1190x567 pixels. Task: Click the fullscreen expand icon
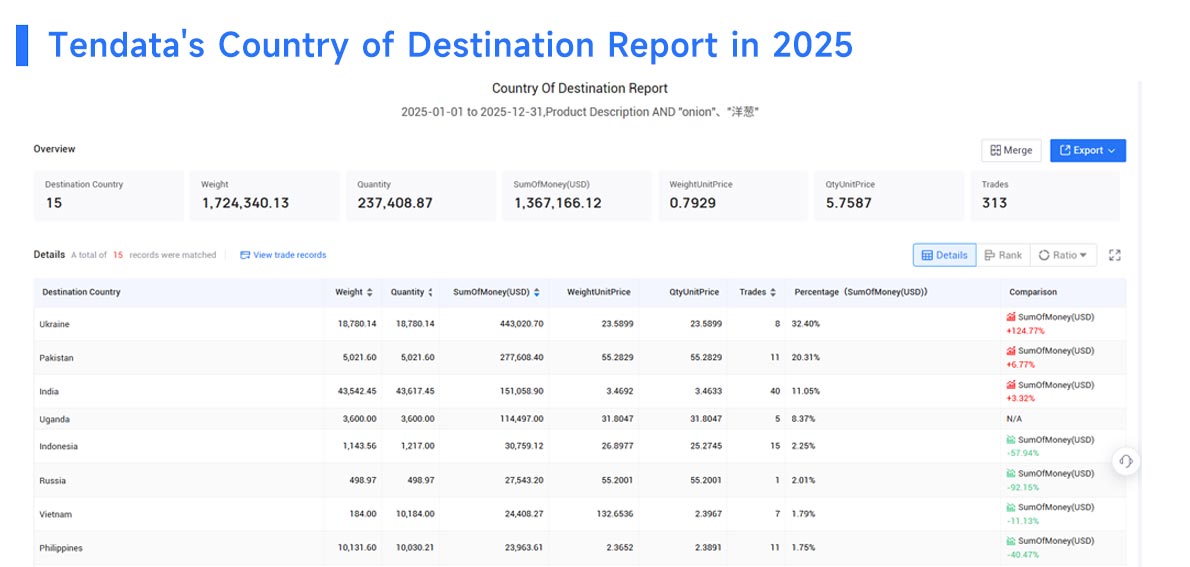1115,255
